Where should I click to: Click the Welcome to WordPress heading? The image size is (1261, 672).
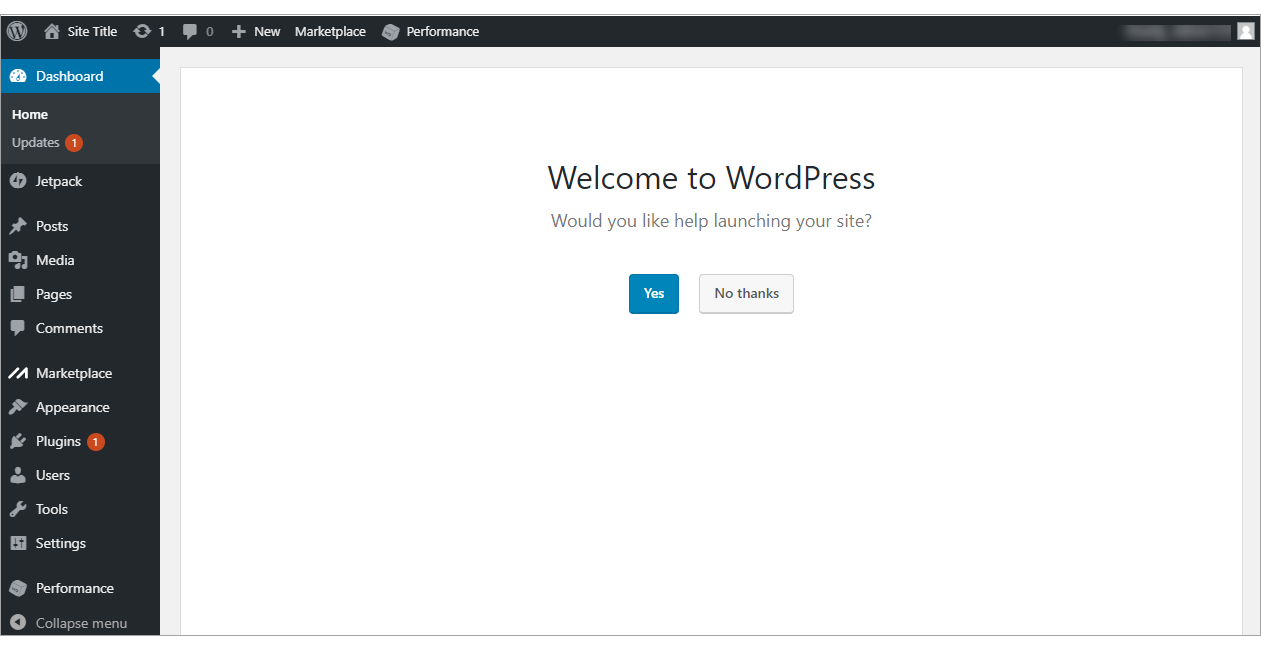[711, 178]
